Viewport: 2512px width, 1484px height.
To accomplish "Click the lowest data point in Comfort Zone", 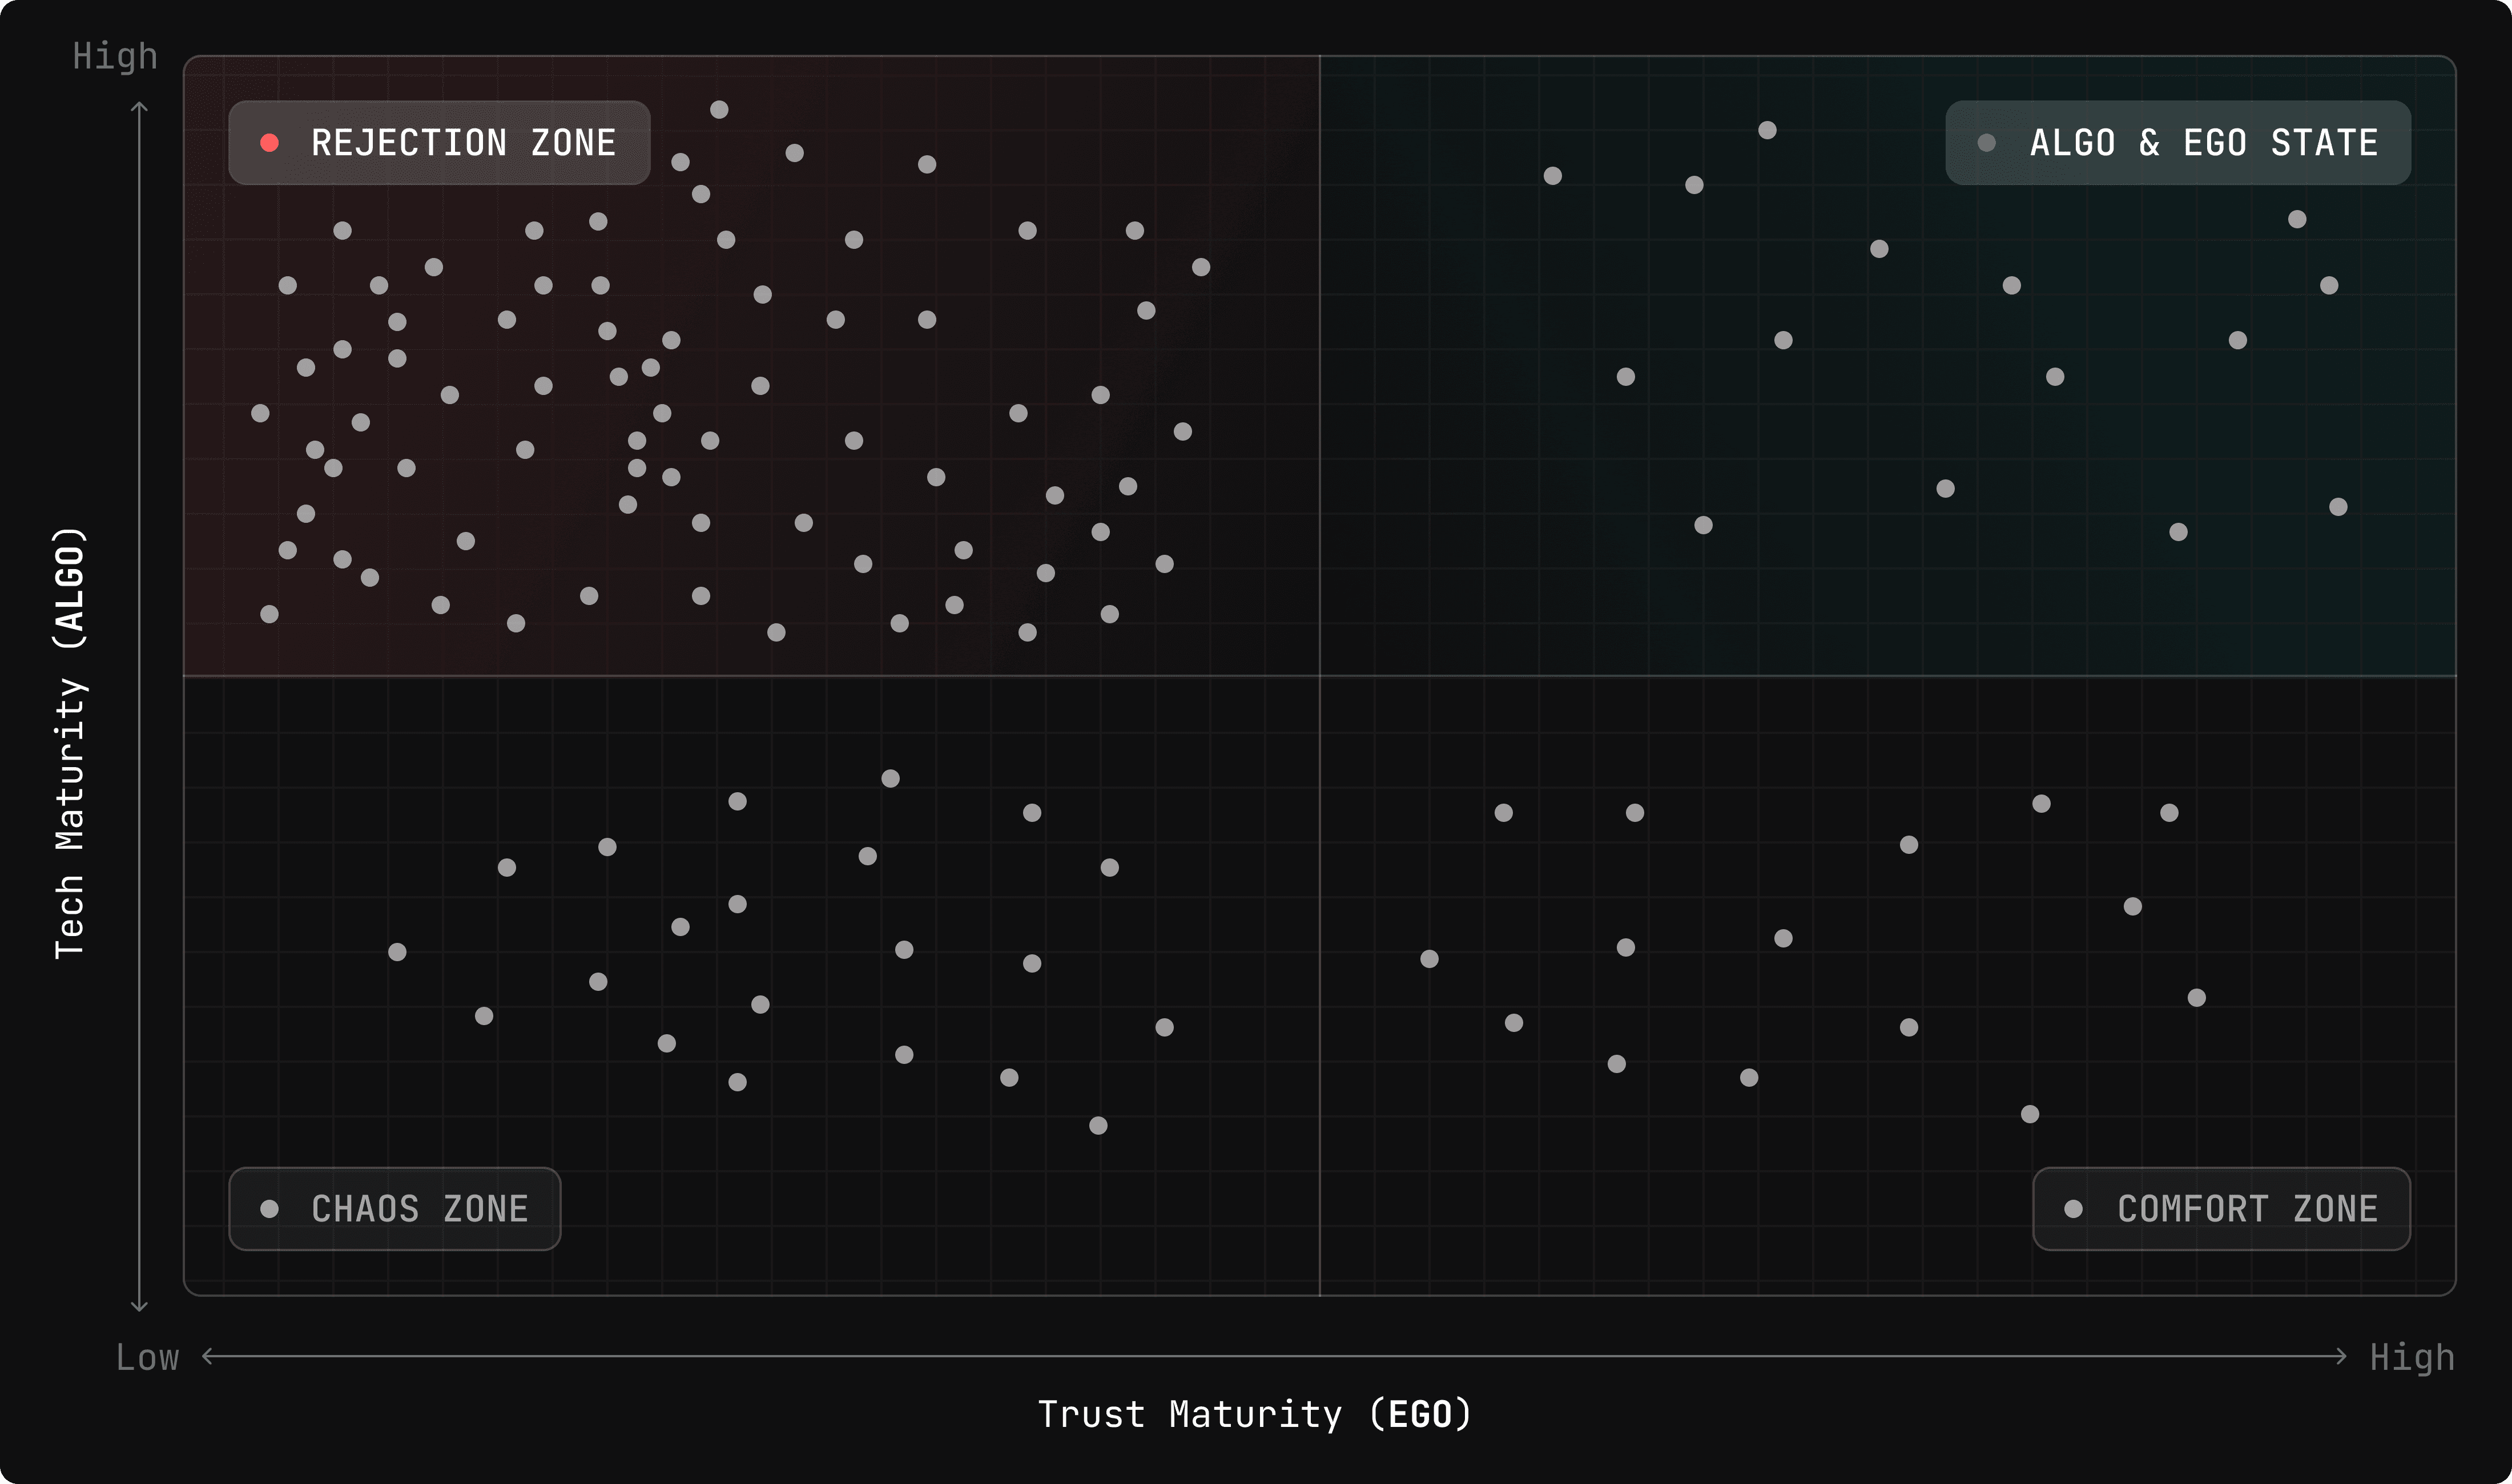I will tap(2030, 1114).
